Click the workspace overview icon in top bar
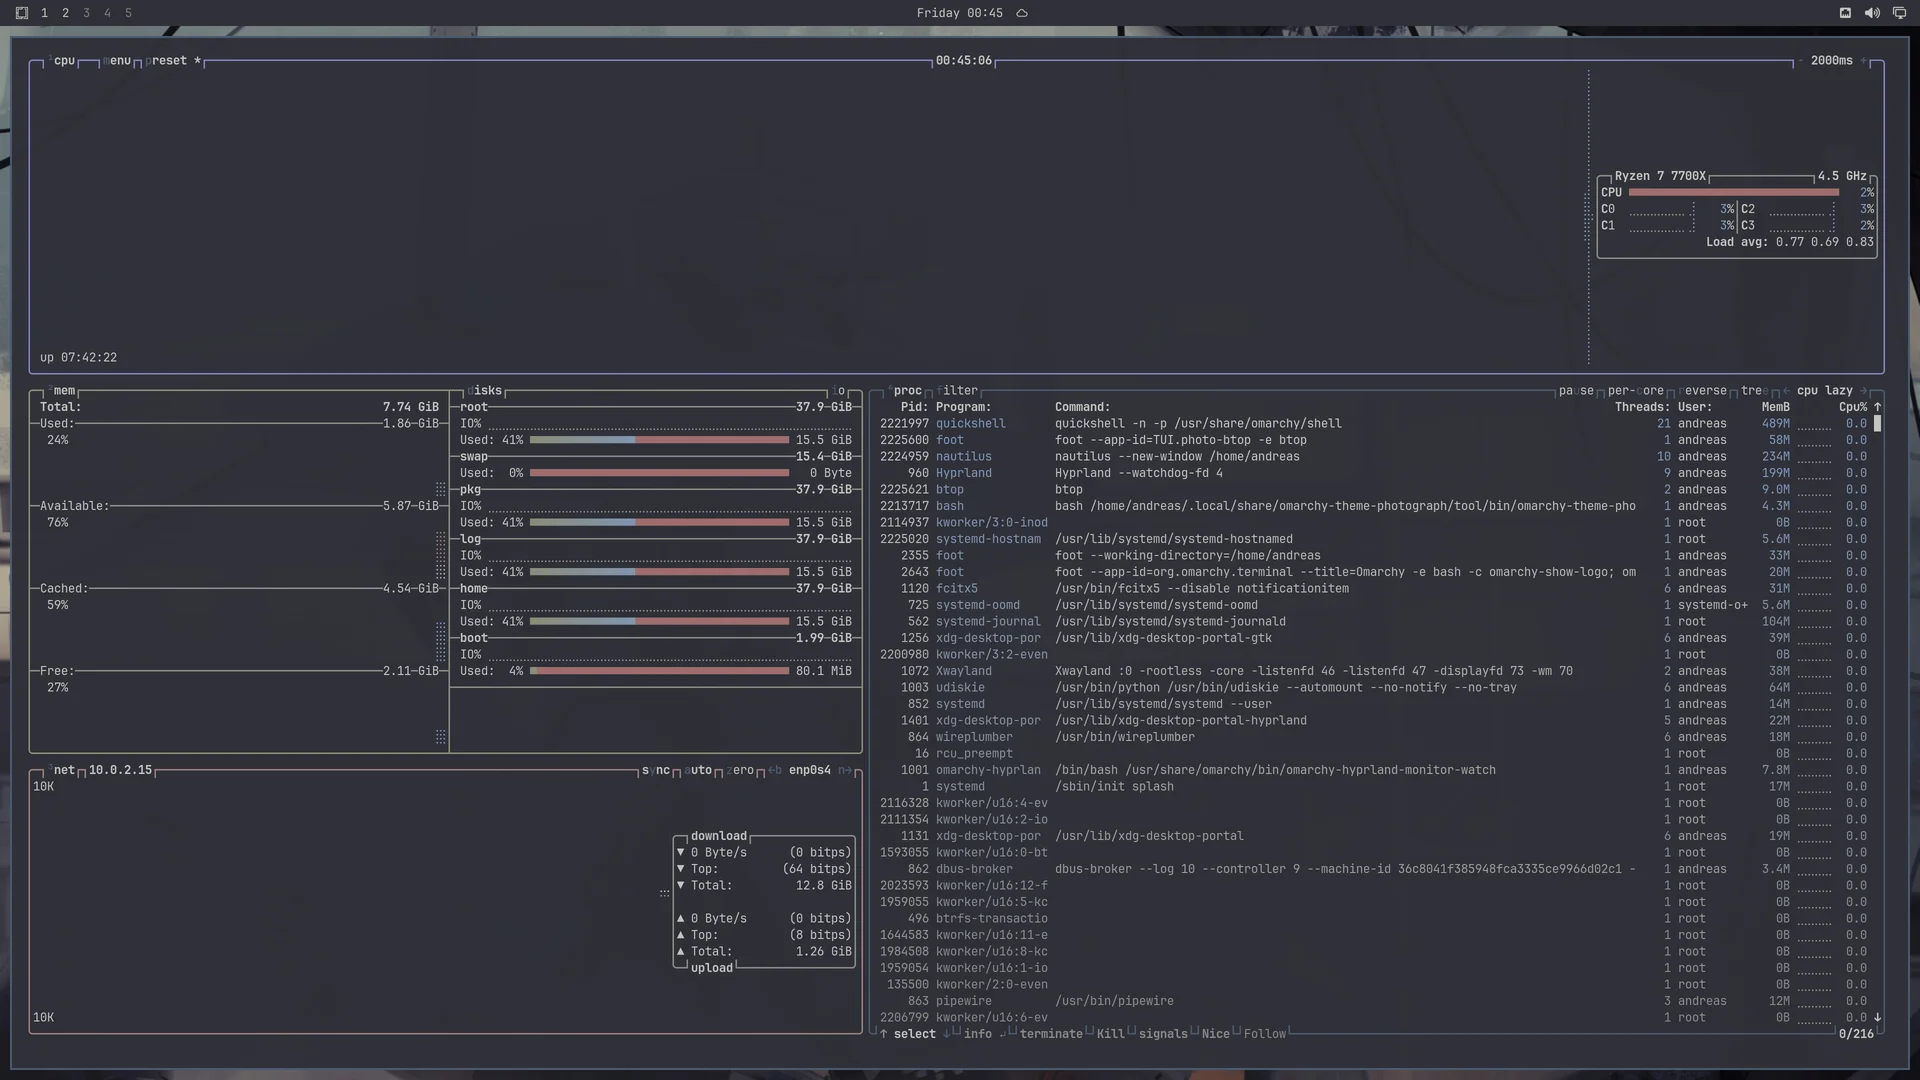This screenshot has height=1080, width=1920. click(21, 13)
